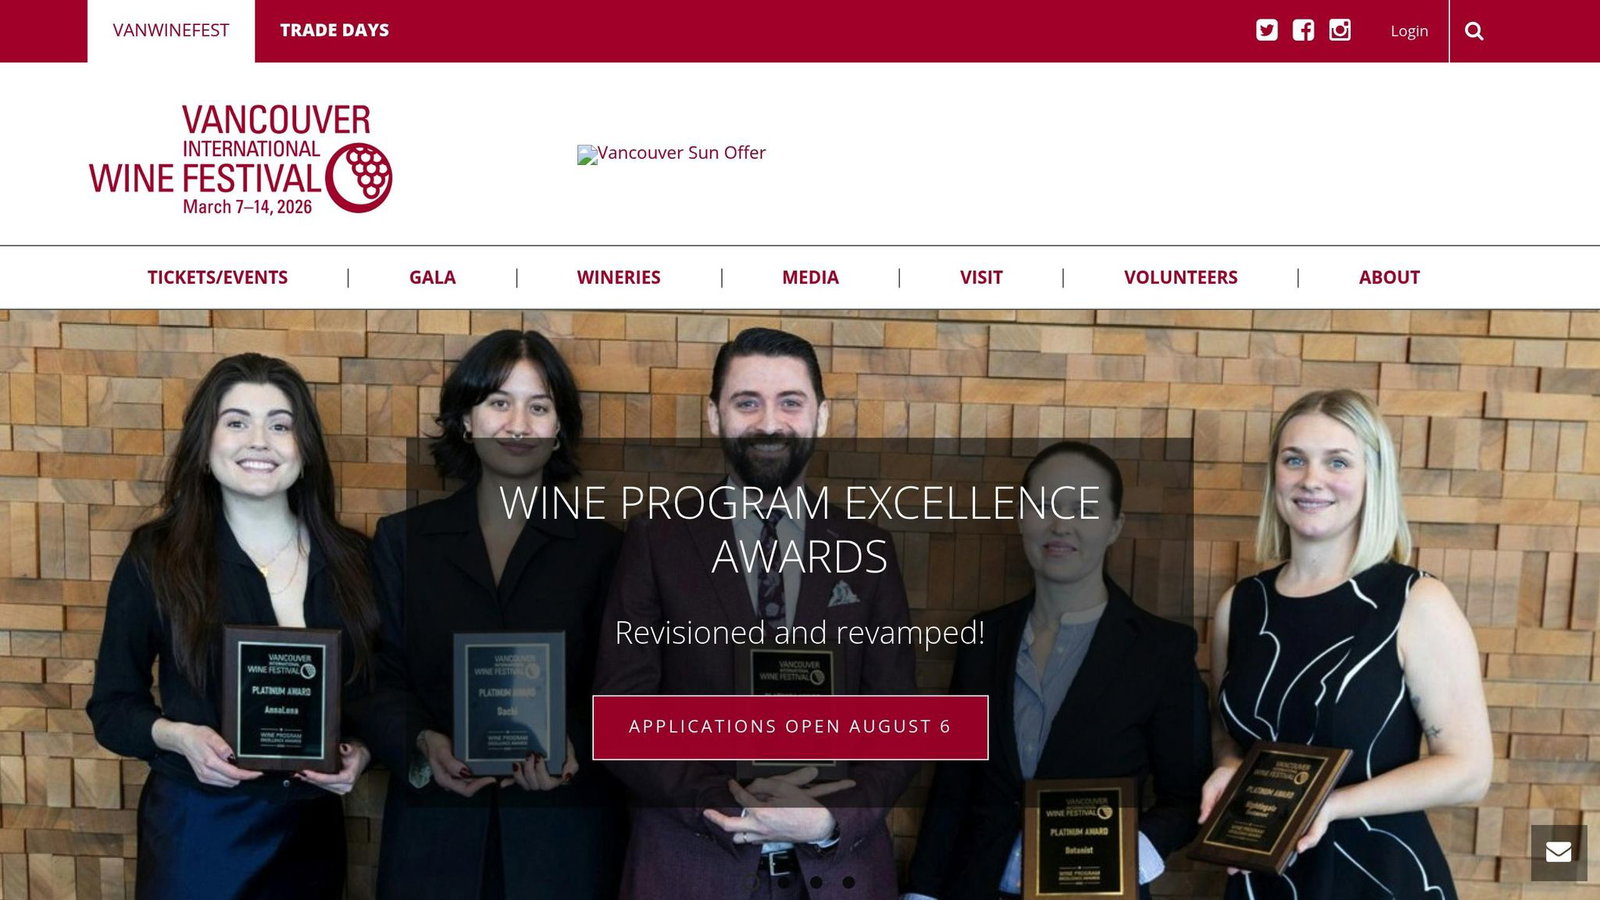Screen dimensions: 1600x900
Task: Open the VISIT menu item
Action: coord(981,277)
